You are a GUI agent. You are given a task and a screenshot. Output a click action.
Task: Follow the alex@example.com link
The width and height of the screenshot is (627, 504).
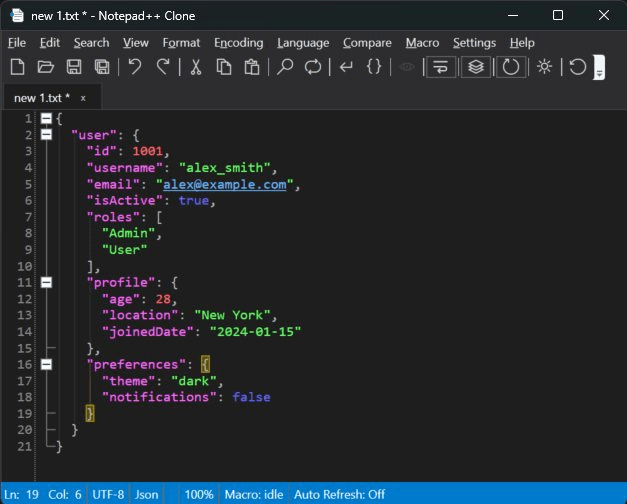(224, 184)
